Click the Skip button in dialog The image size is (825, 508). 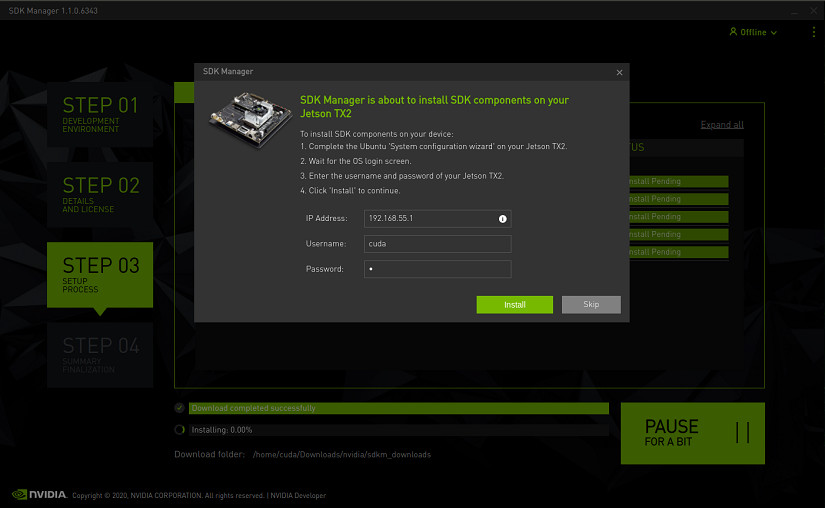point(591,304)
